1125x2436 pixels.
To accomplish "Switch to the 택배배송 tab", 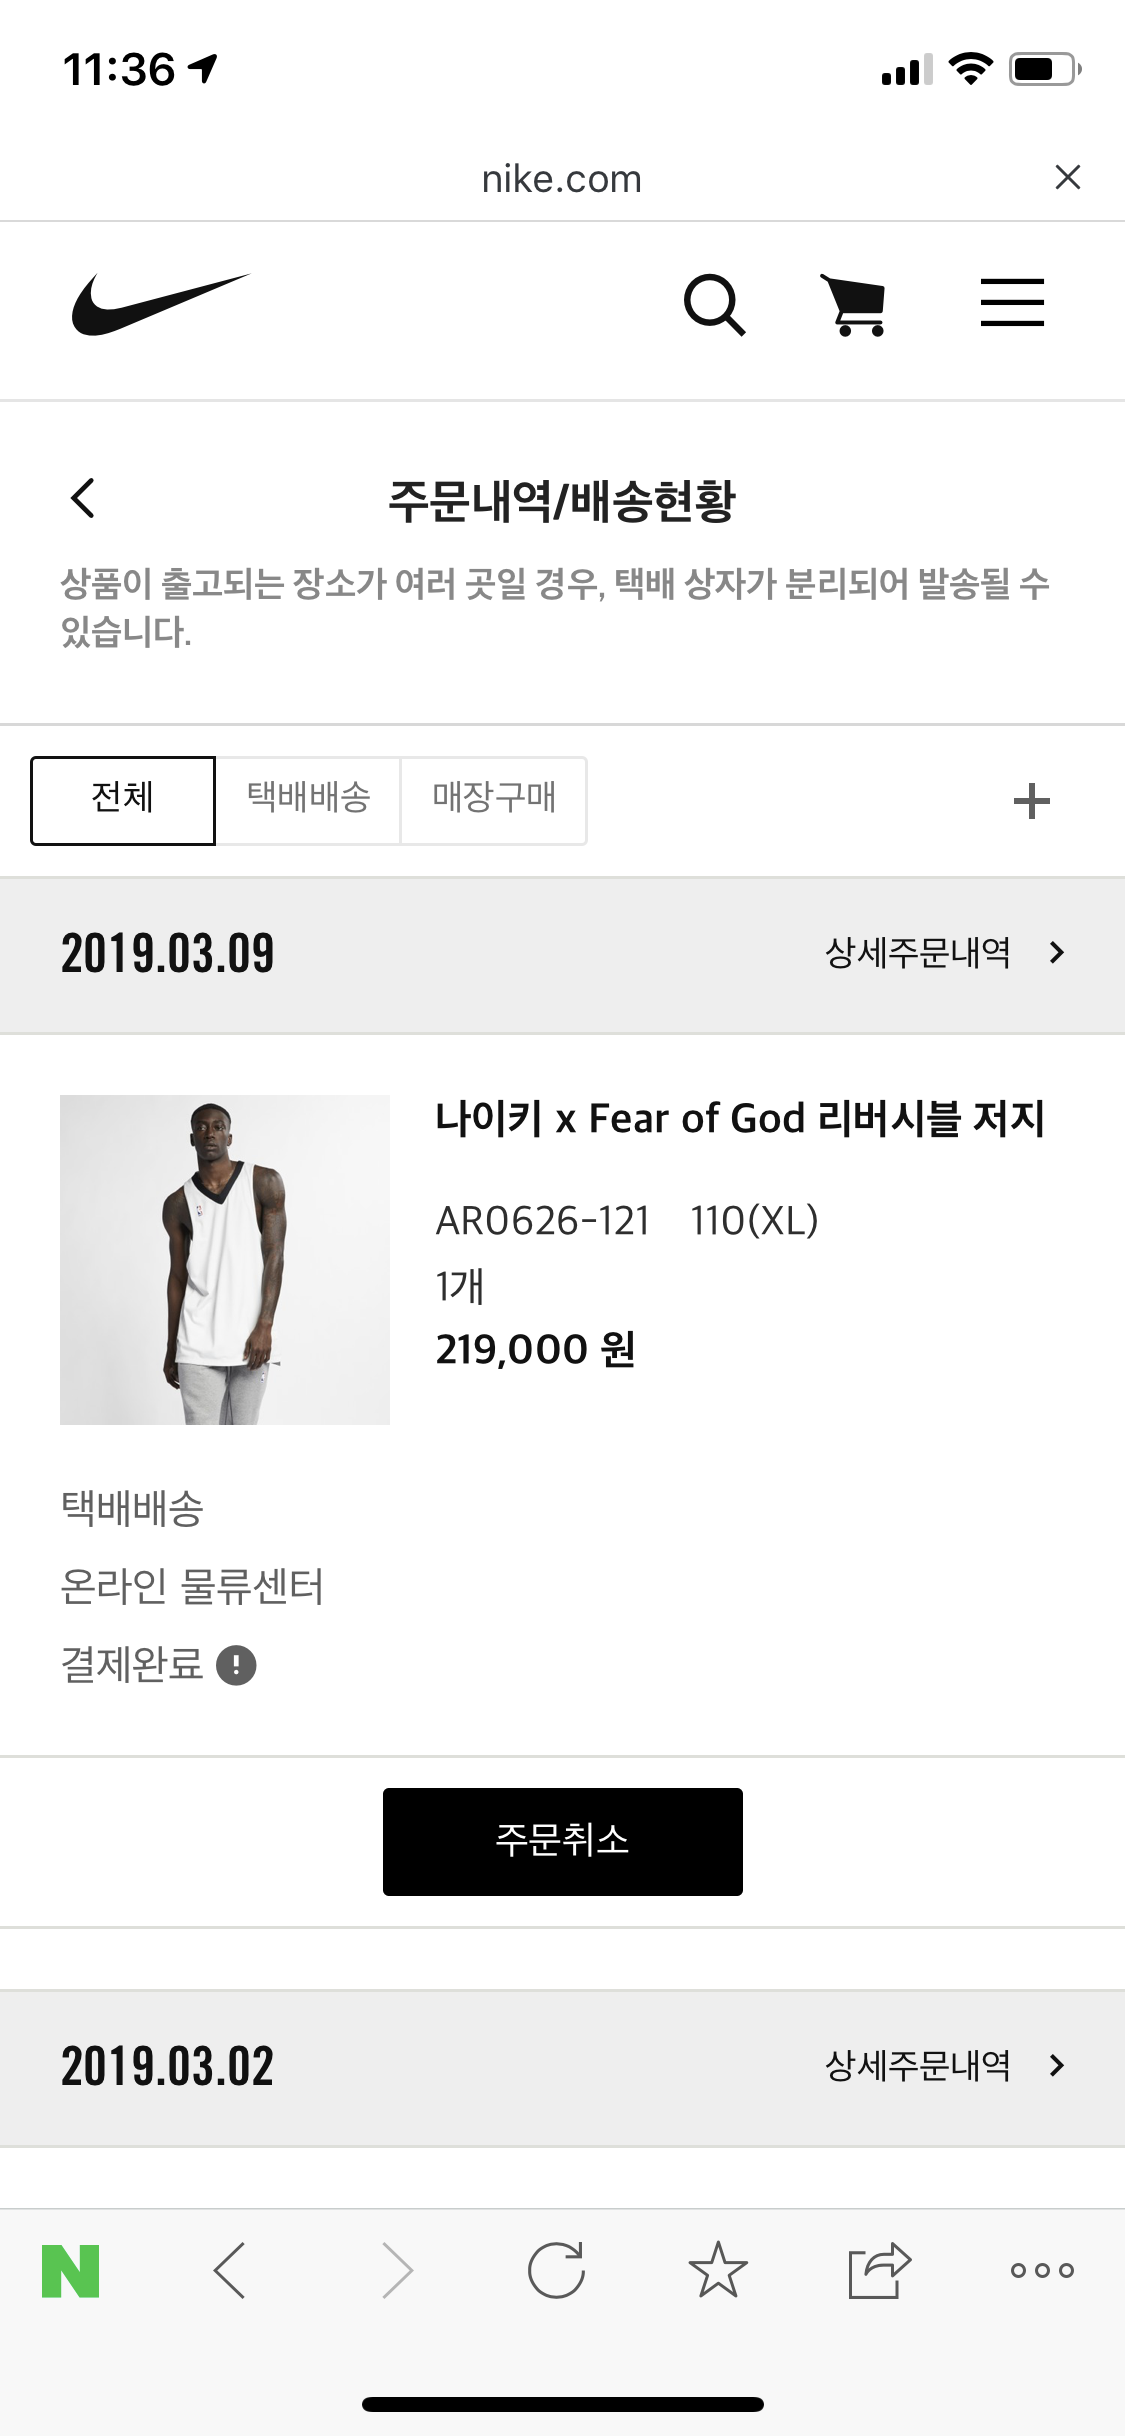I will click(308, 800).
